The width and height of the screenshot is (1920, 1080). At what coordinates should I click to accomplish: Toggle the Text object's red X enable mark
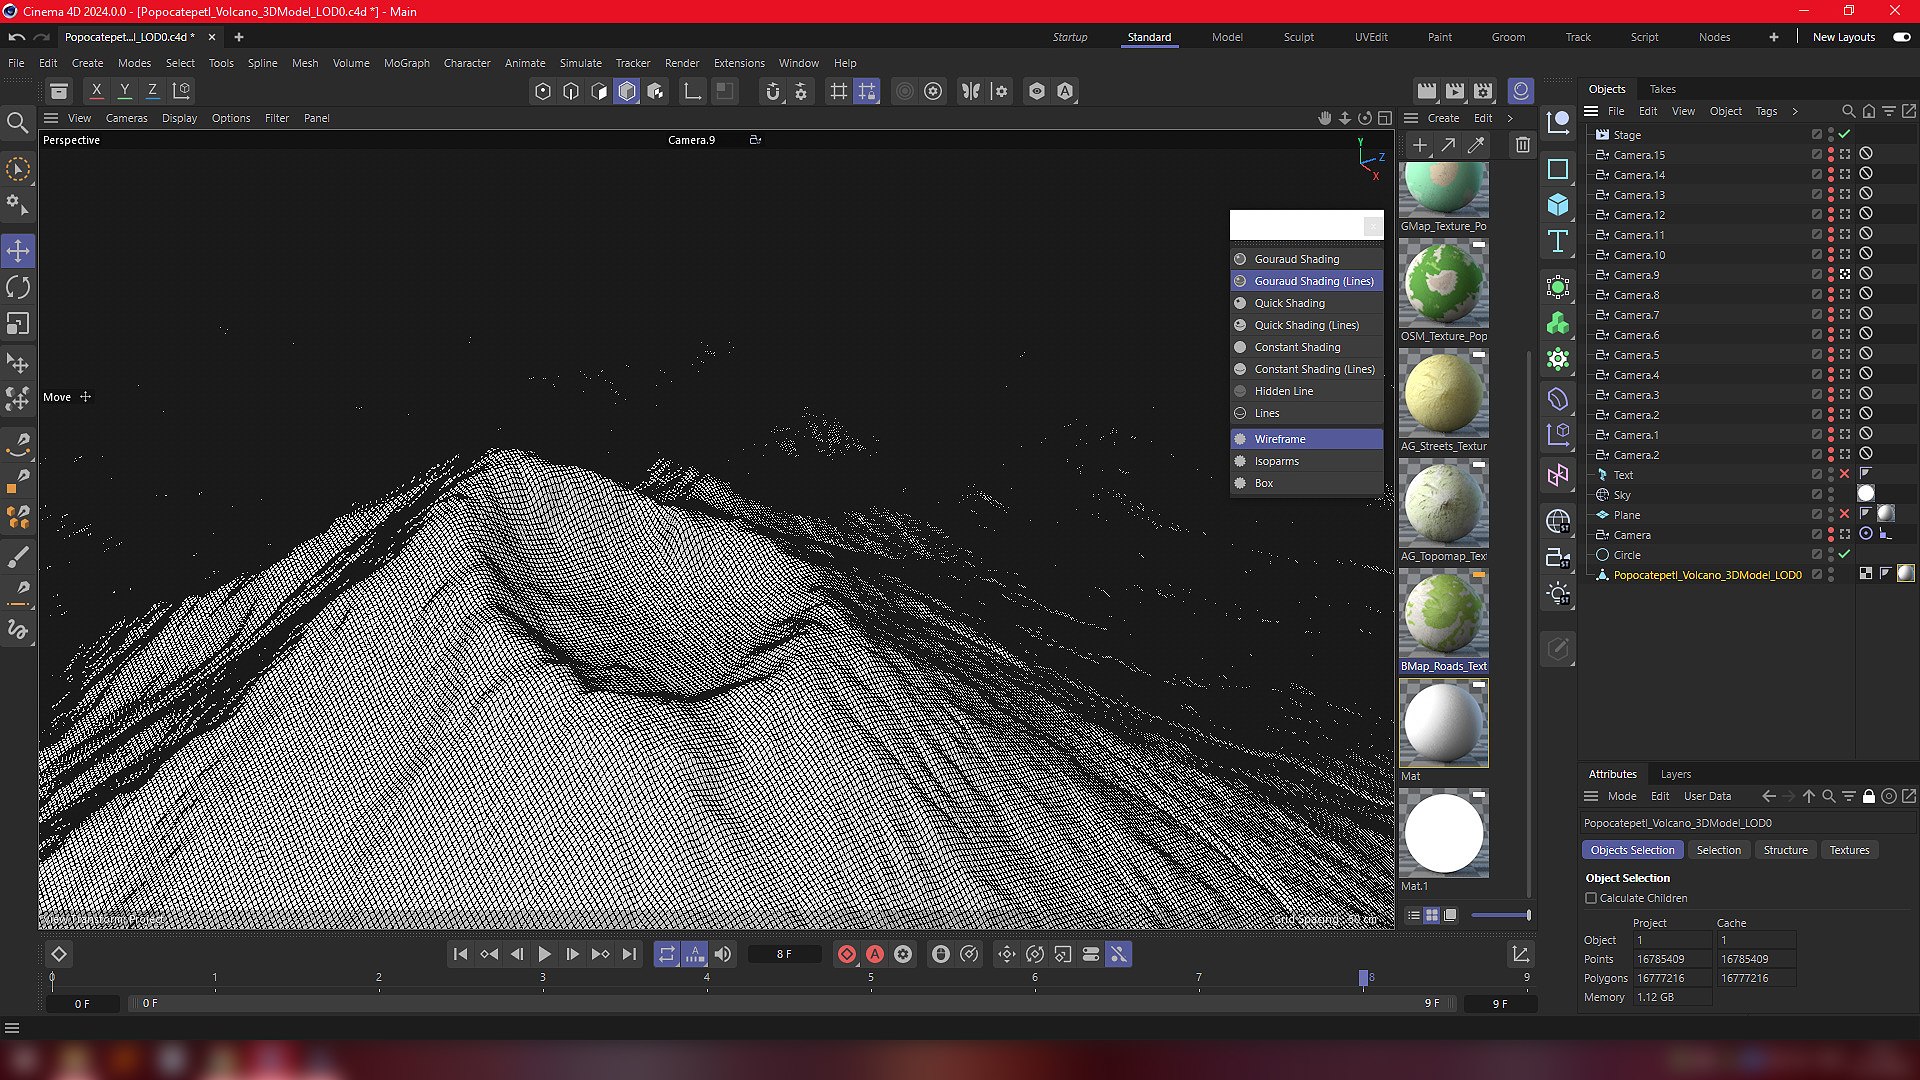pos(1844,474)
